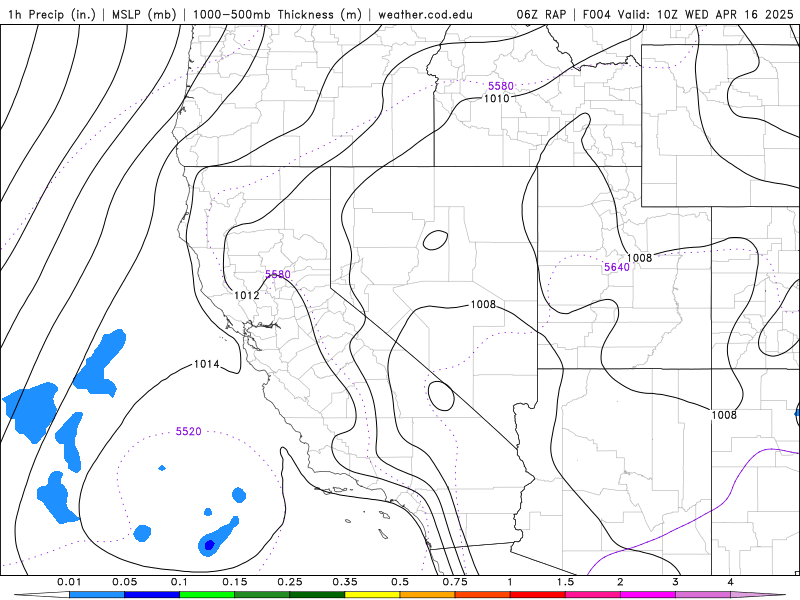Click the 'MSLP (mb)' title text
The height and width of the screenshot is (600, 800).
144,14
